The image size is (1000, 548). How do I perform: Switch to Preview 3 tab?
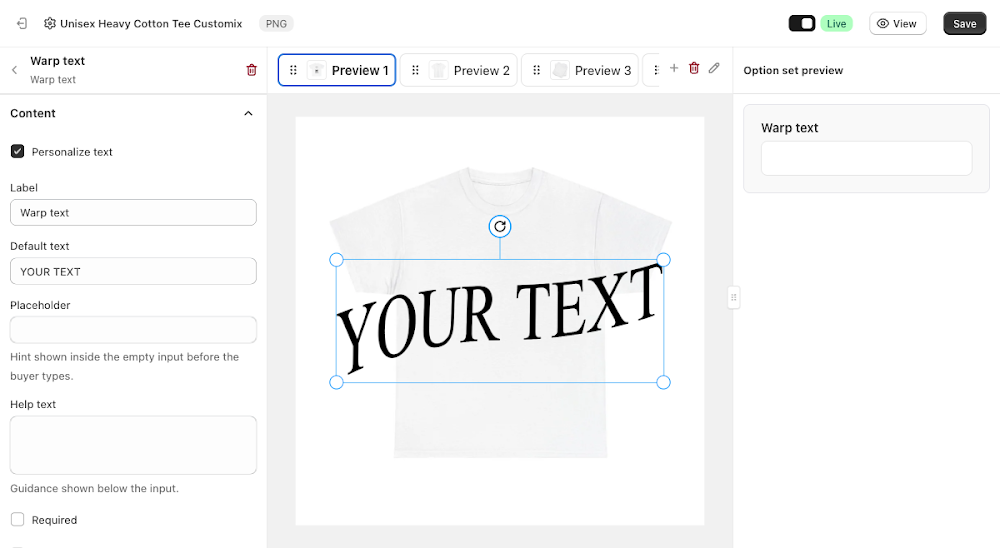coord(580,70)
